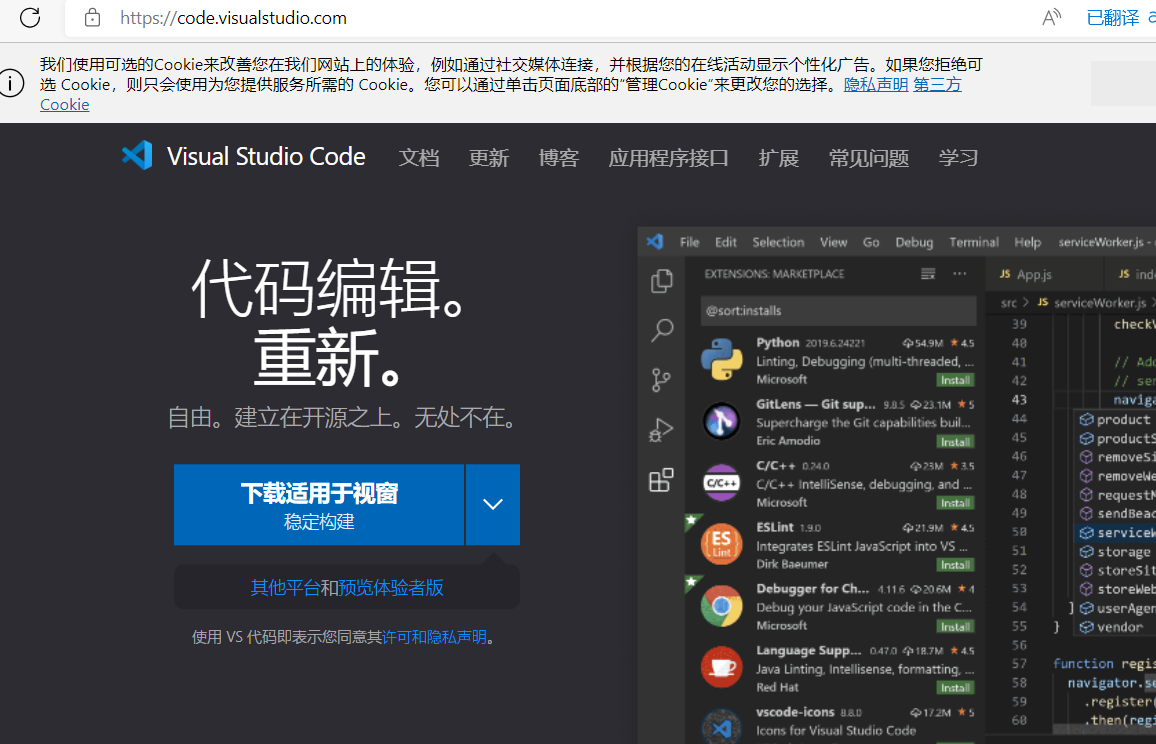Install the C/C++ extension
The width and height of the screenshot is (1156, 744).
pyautogui.click(x=955, y=503)
